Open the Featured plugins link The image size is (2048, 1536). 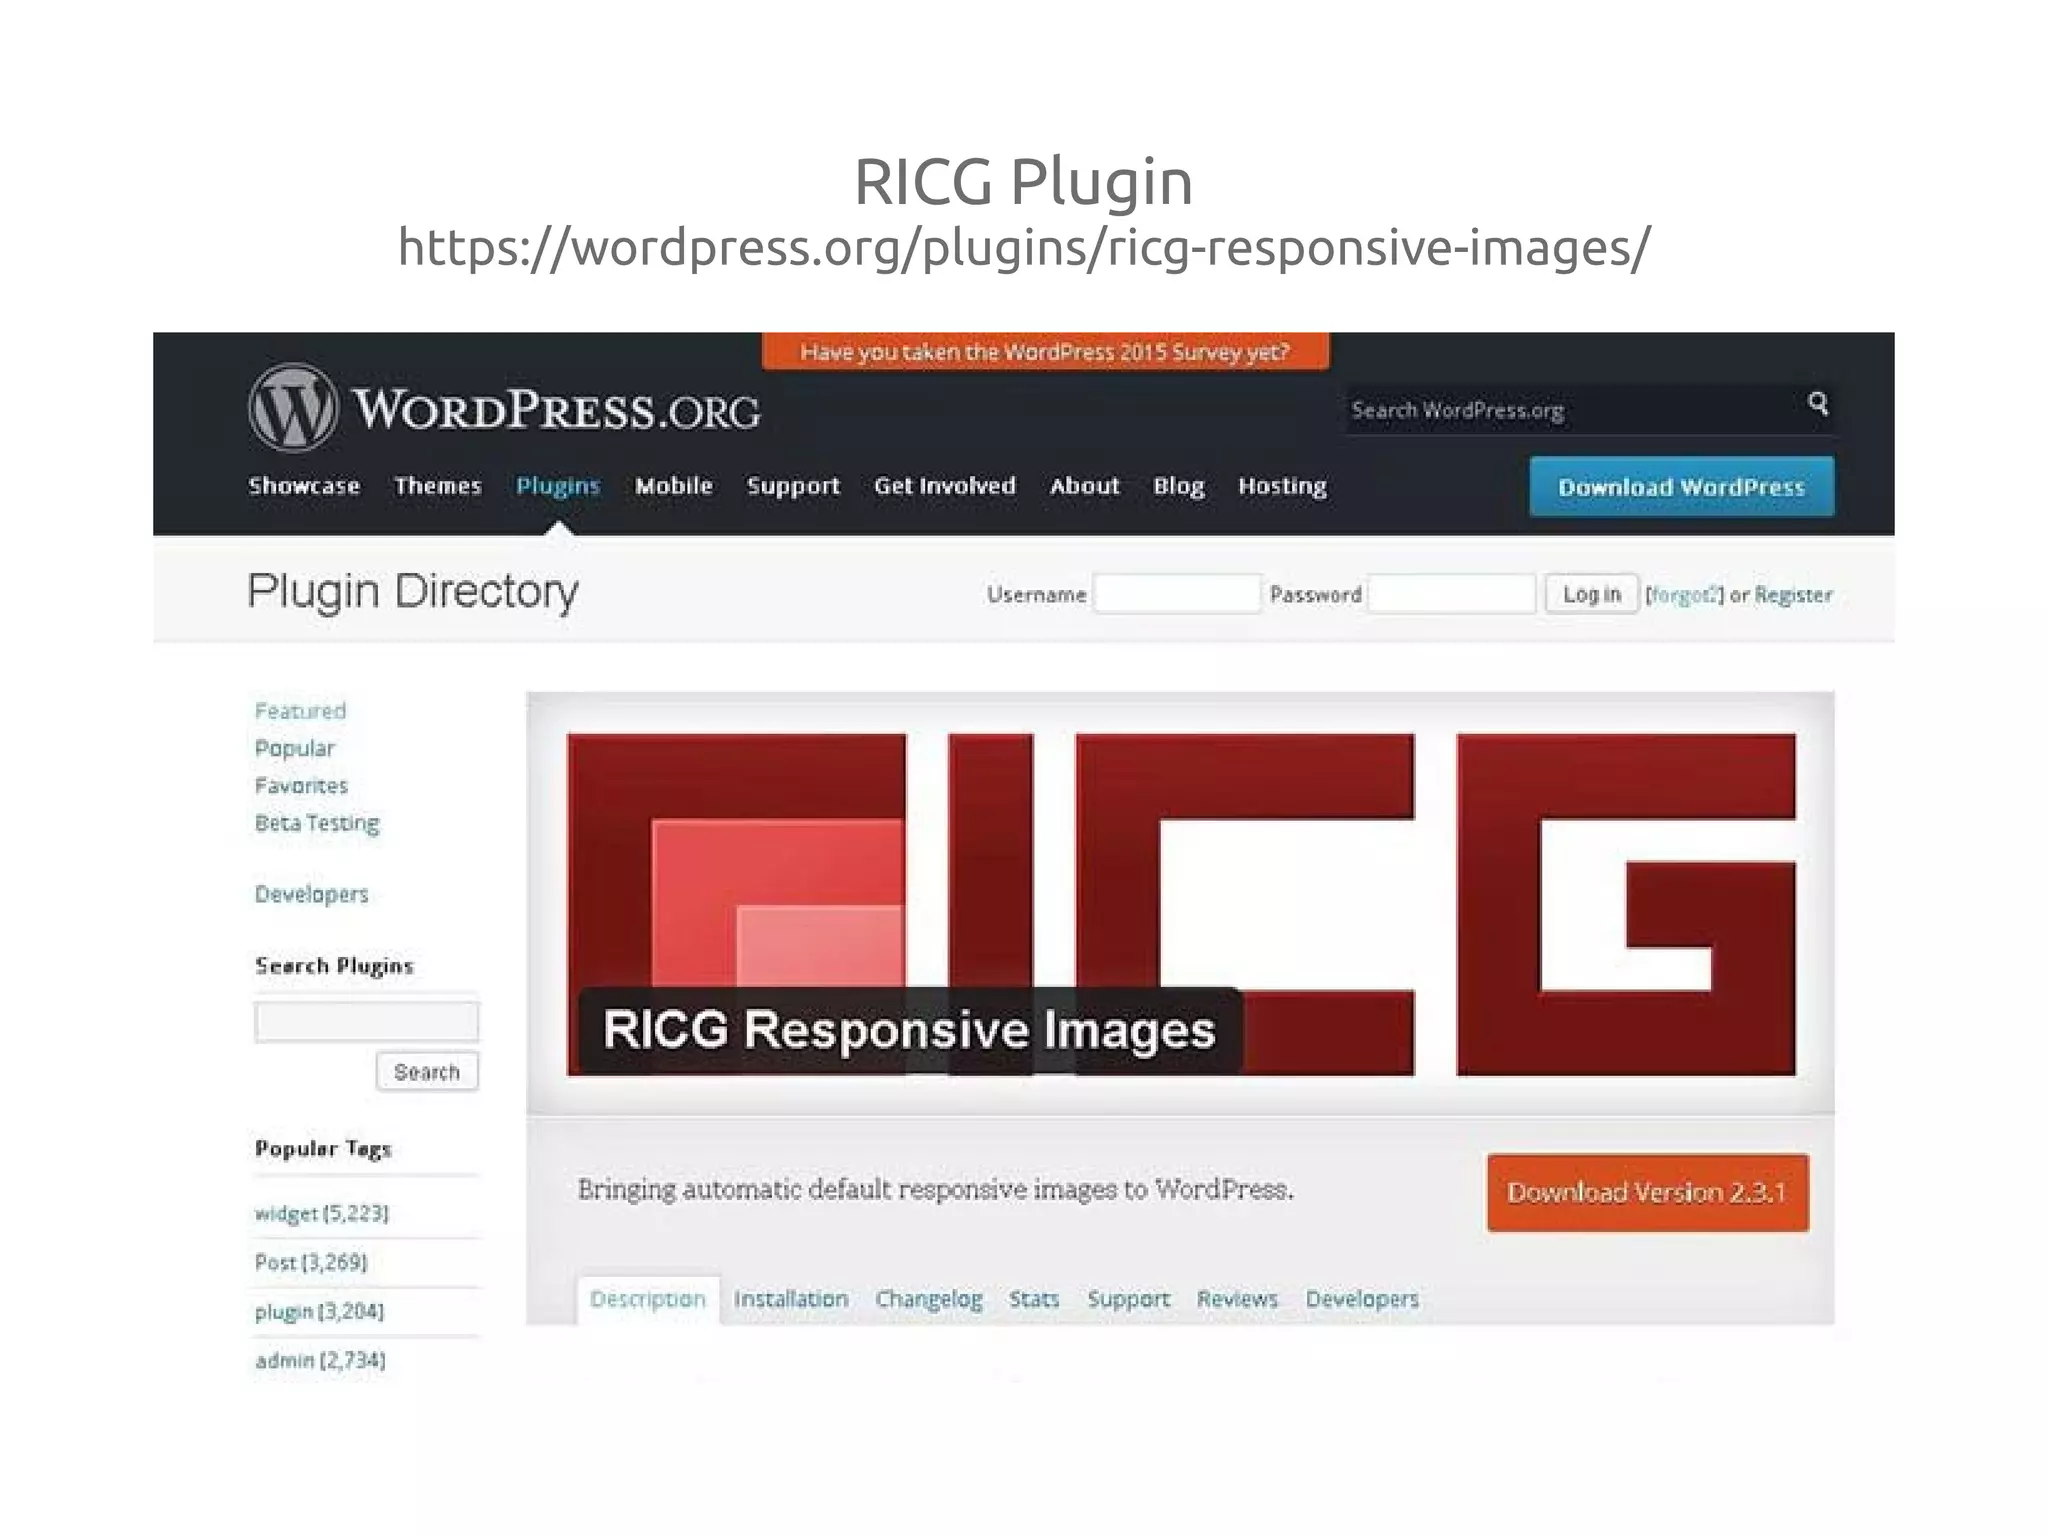point(300,711)
